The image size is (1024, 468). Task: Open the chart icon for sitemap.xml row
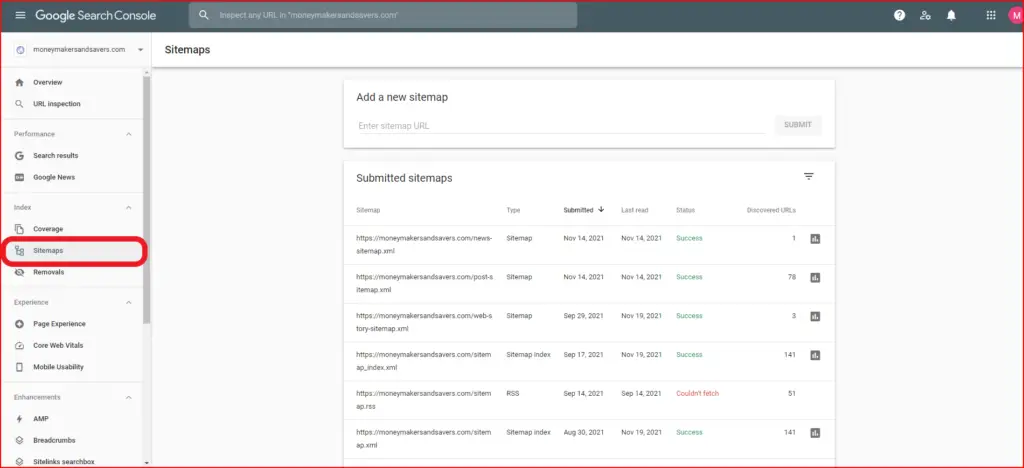point(815,433)
